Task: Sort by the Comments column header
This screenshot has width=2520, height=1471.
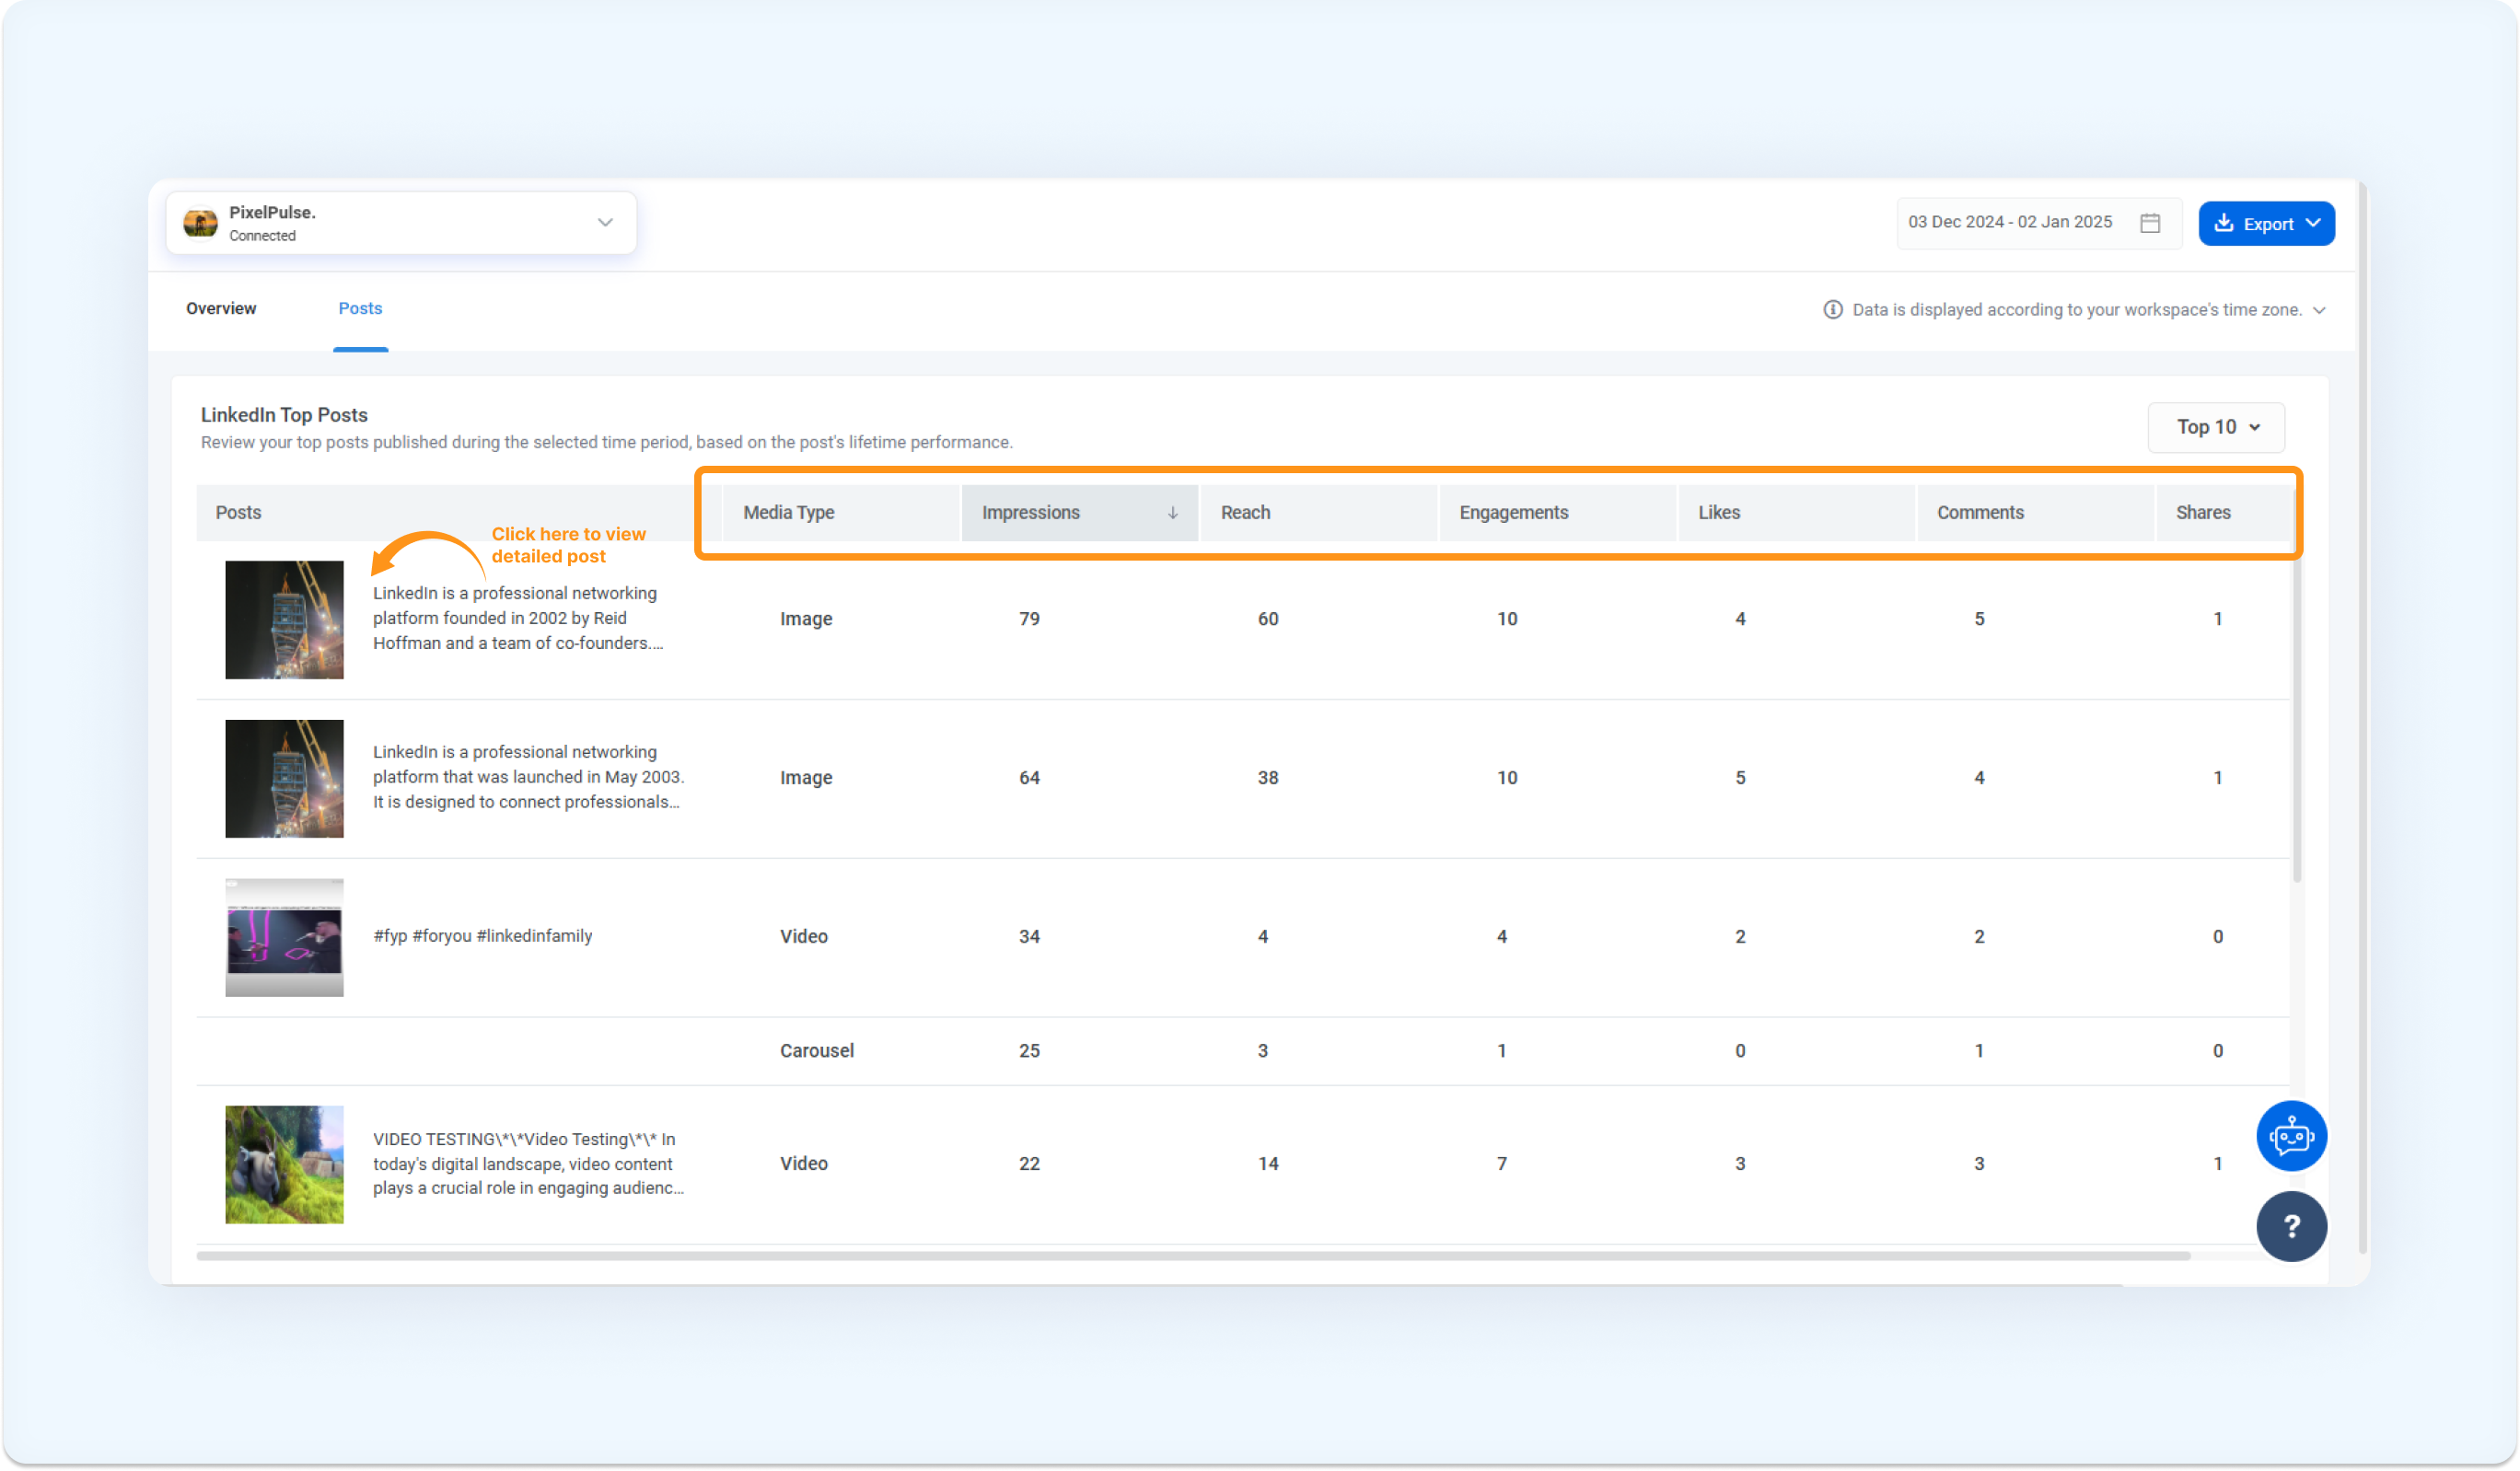Action: point(2035,513)
